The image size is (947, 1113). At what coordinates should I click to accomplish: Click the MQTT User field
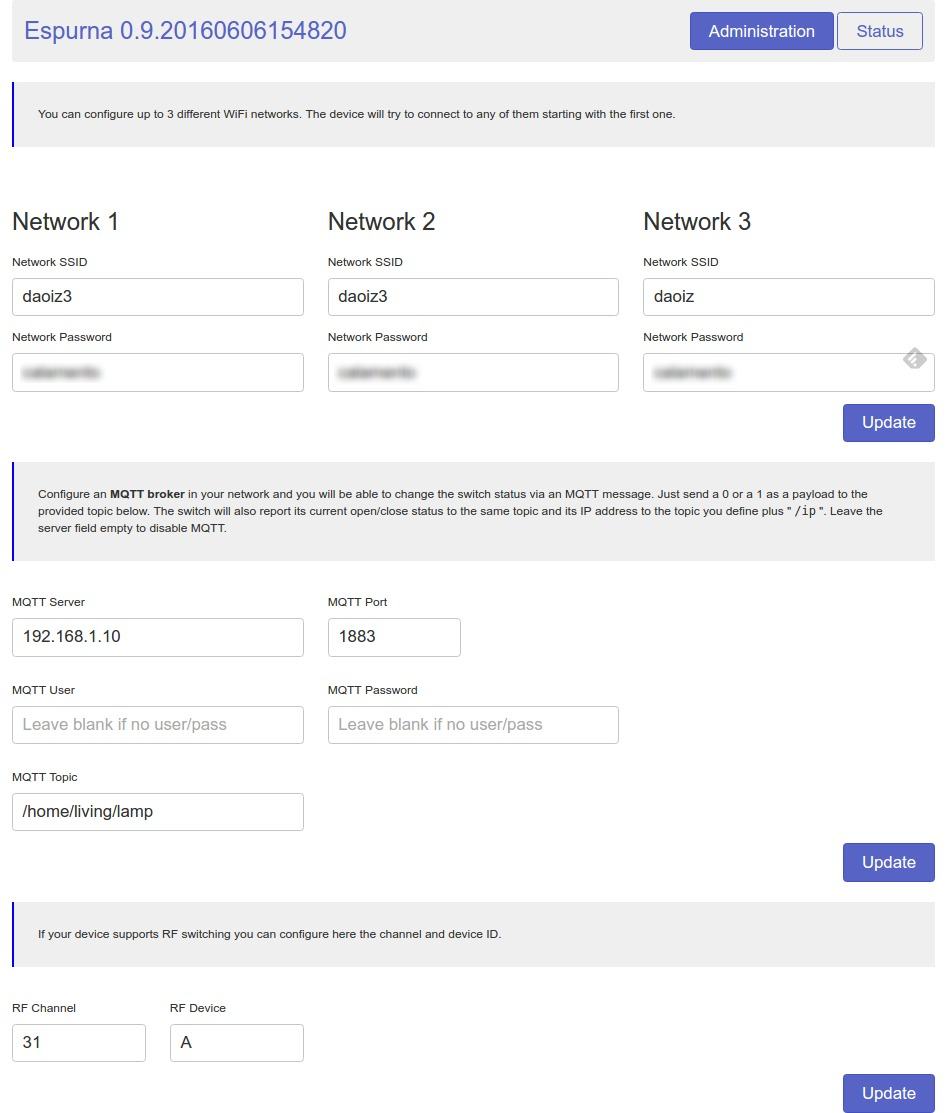[x=158, y=725]
